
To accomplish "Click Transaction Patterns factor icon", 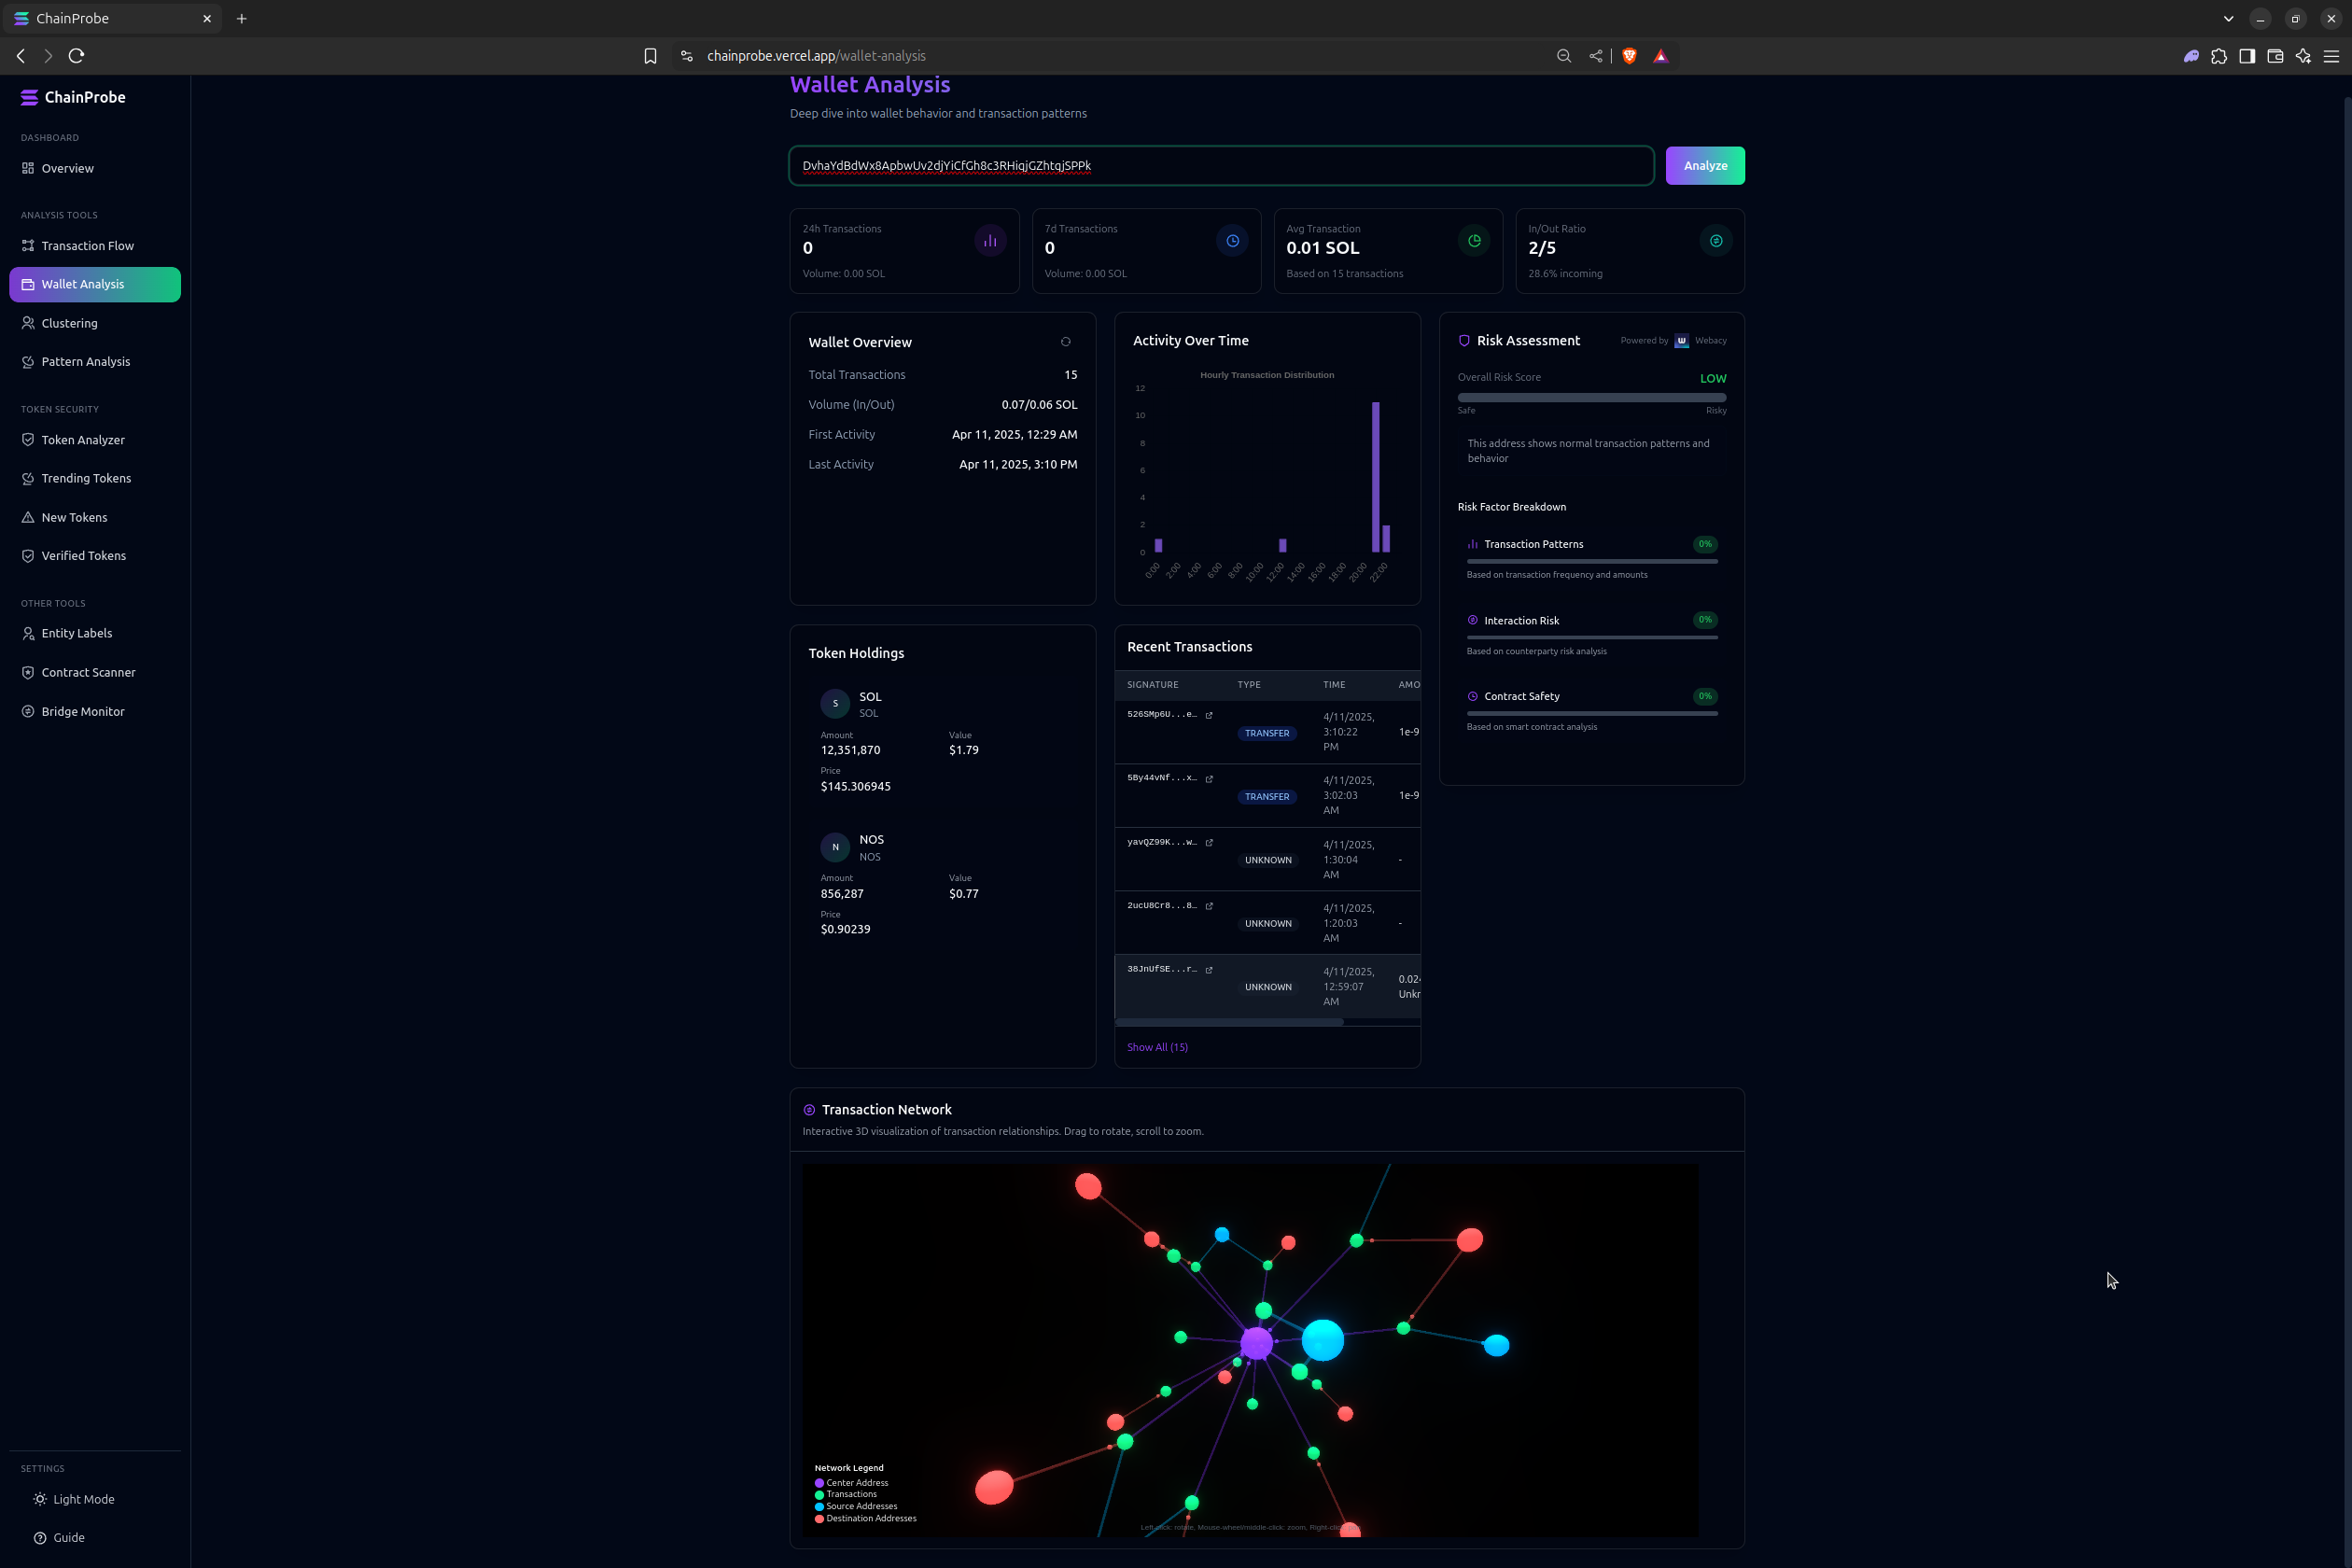I will click(1472, 544).
